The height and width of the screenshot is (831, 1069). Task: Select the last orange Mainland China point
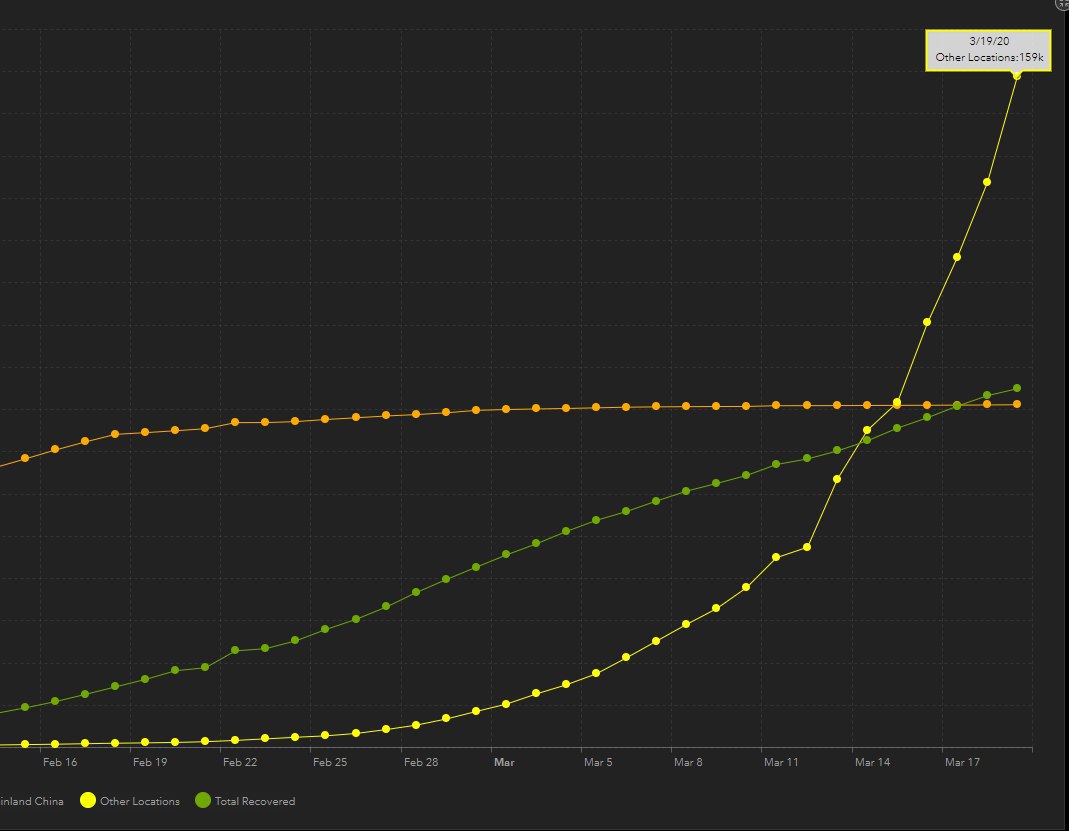1017,404
